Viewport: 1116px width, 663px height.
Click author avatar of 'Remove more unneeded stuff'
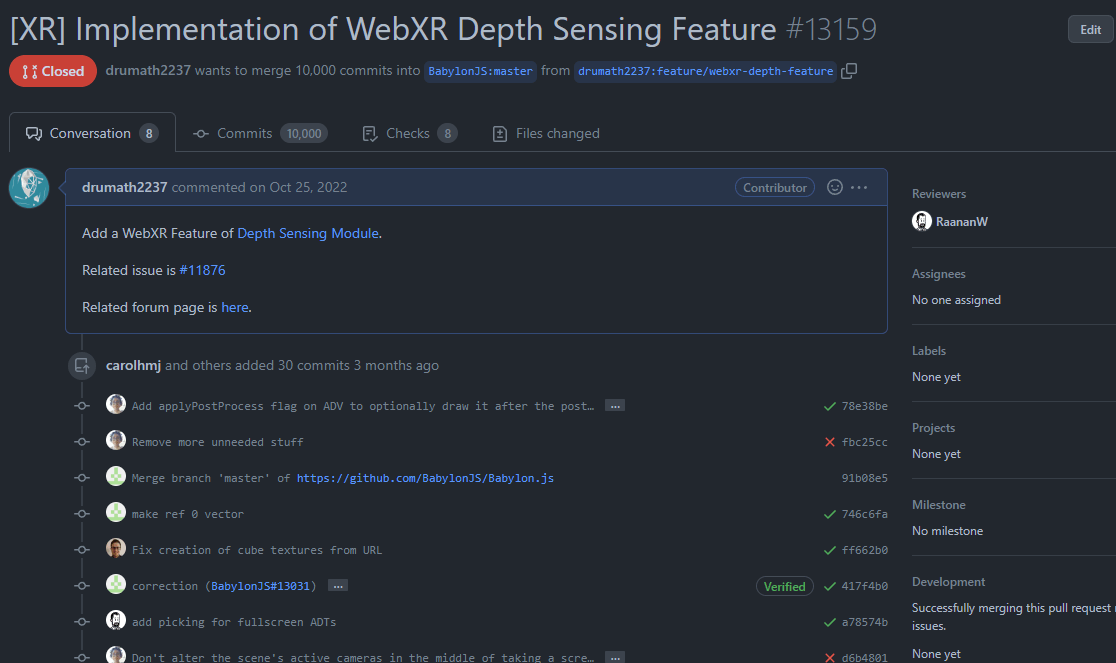pyautogui.click(x=116, y=440)
